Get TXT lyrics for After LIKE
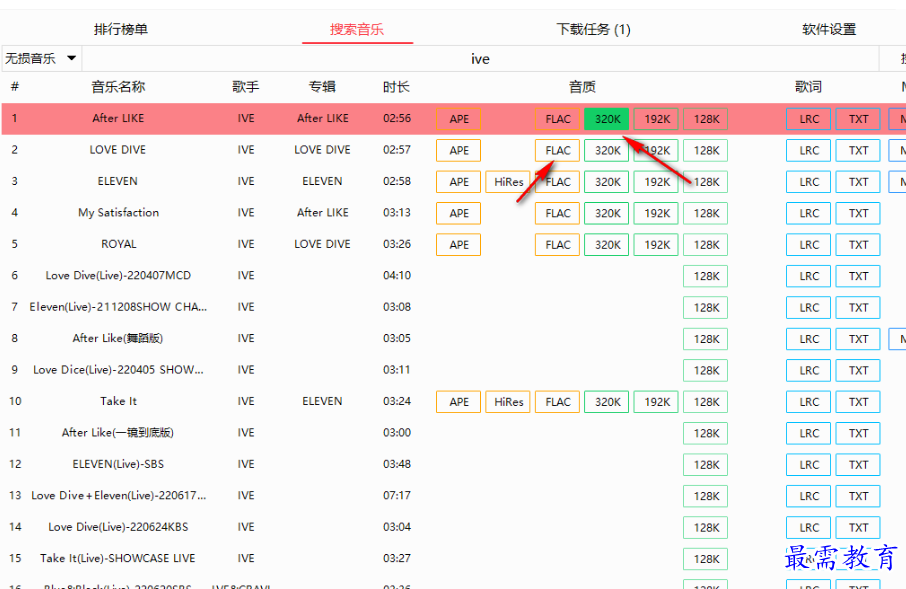 [x=858, y=119]
